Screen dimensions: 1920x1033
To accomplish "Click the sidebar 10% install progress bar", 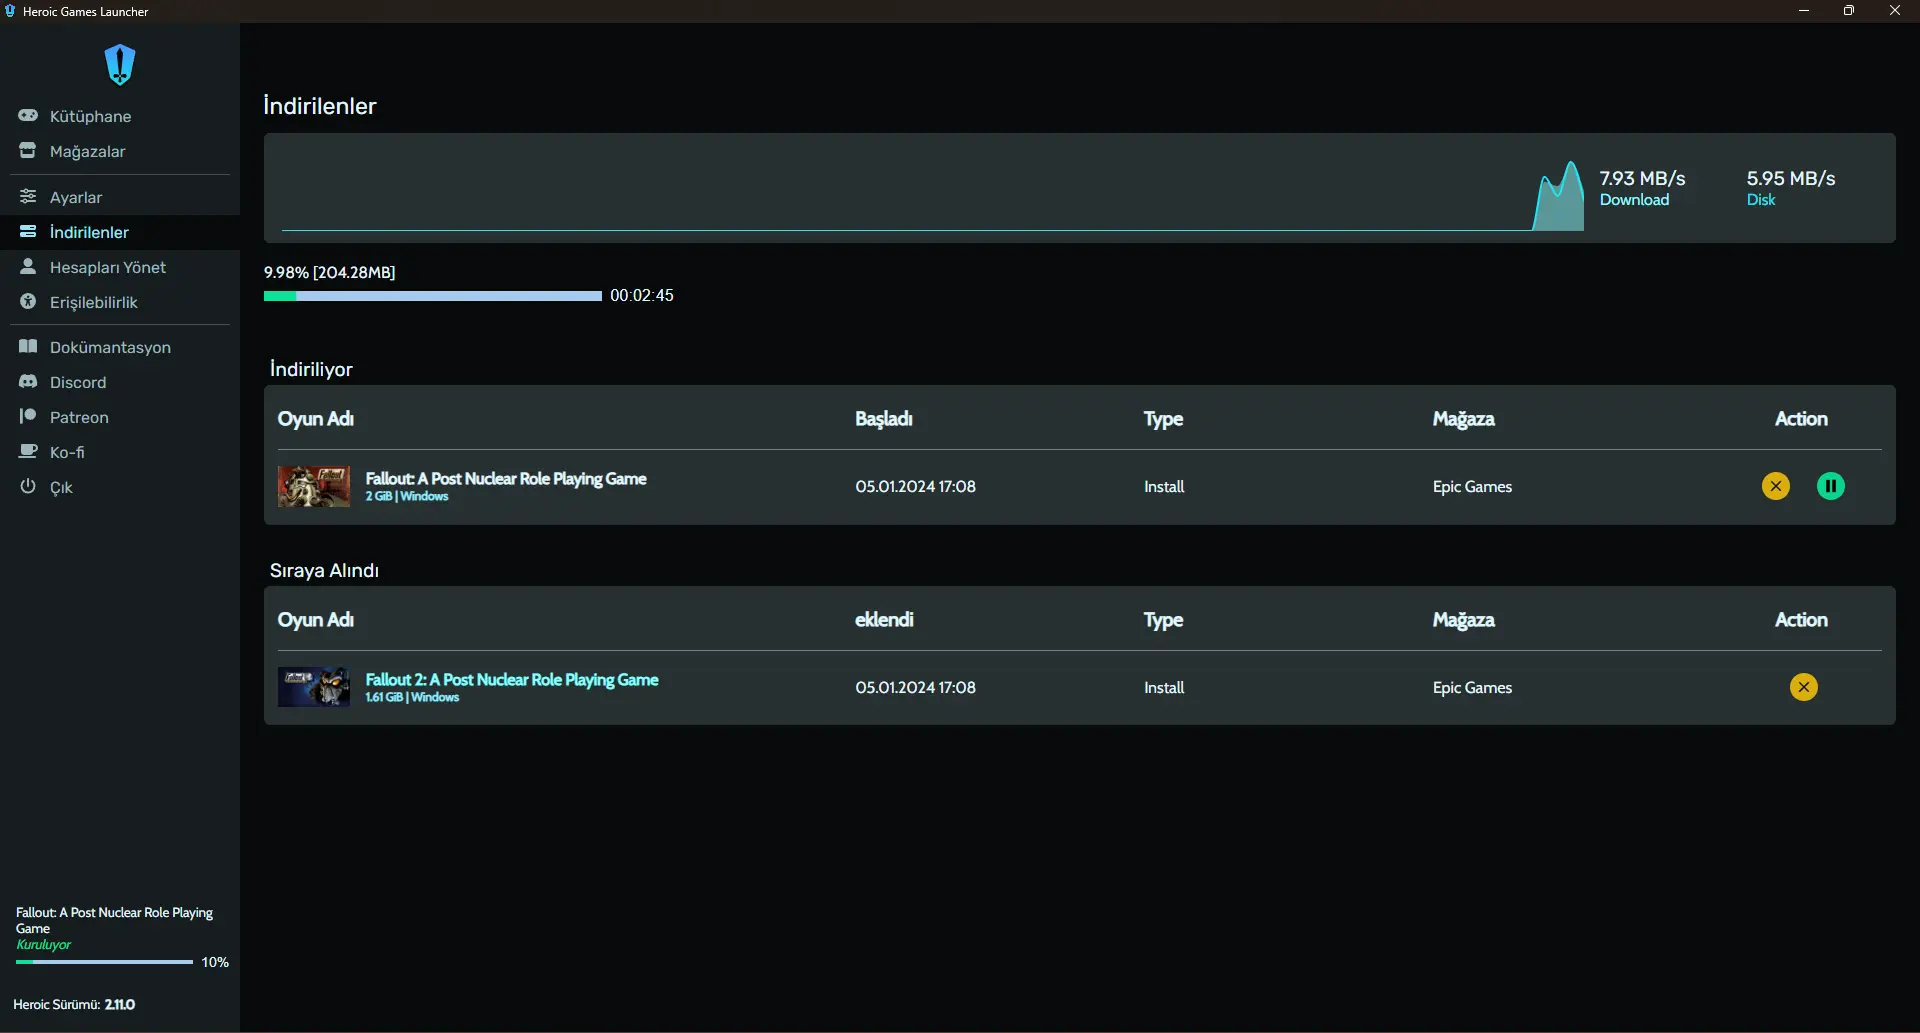I will tap(104, 962).
